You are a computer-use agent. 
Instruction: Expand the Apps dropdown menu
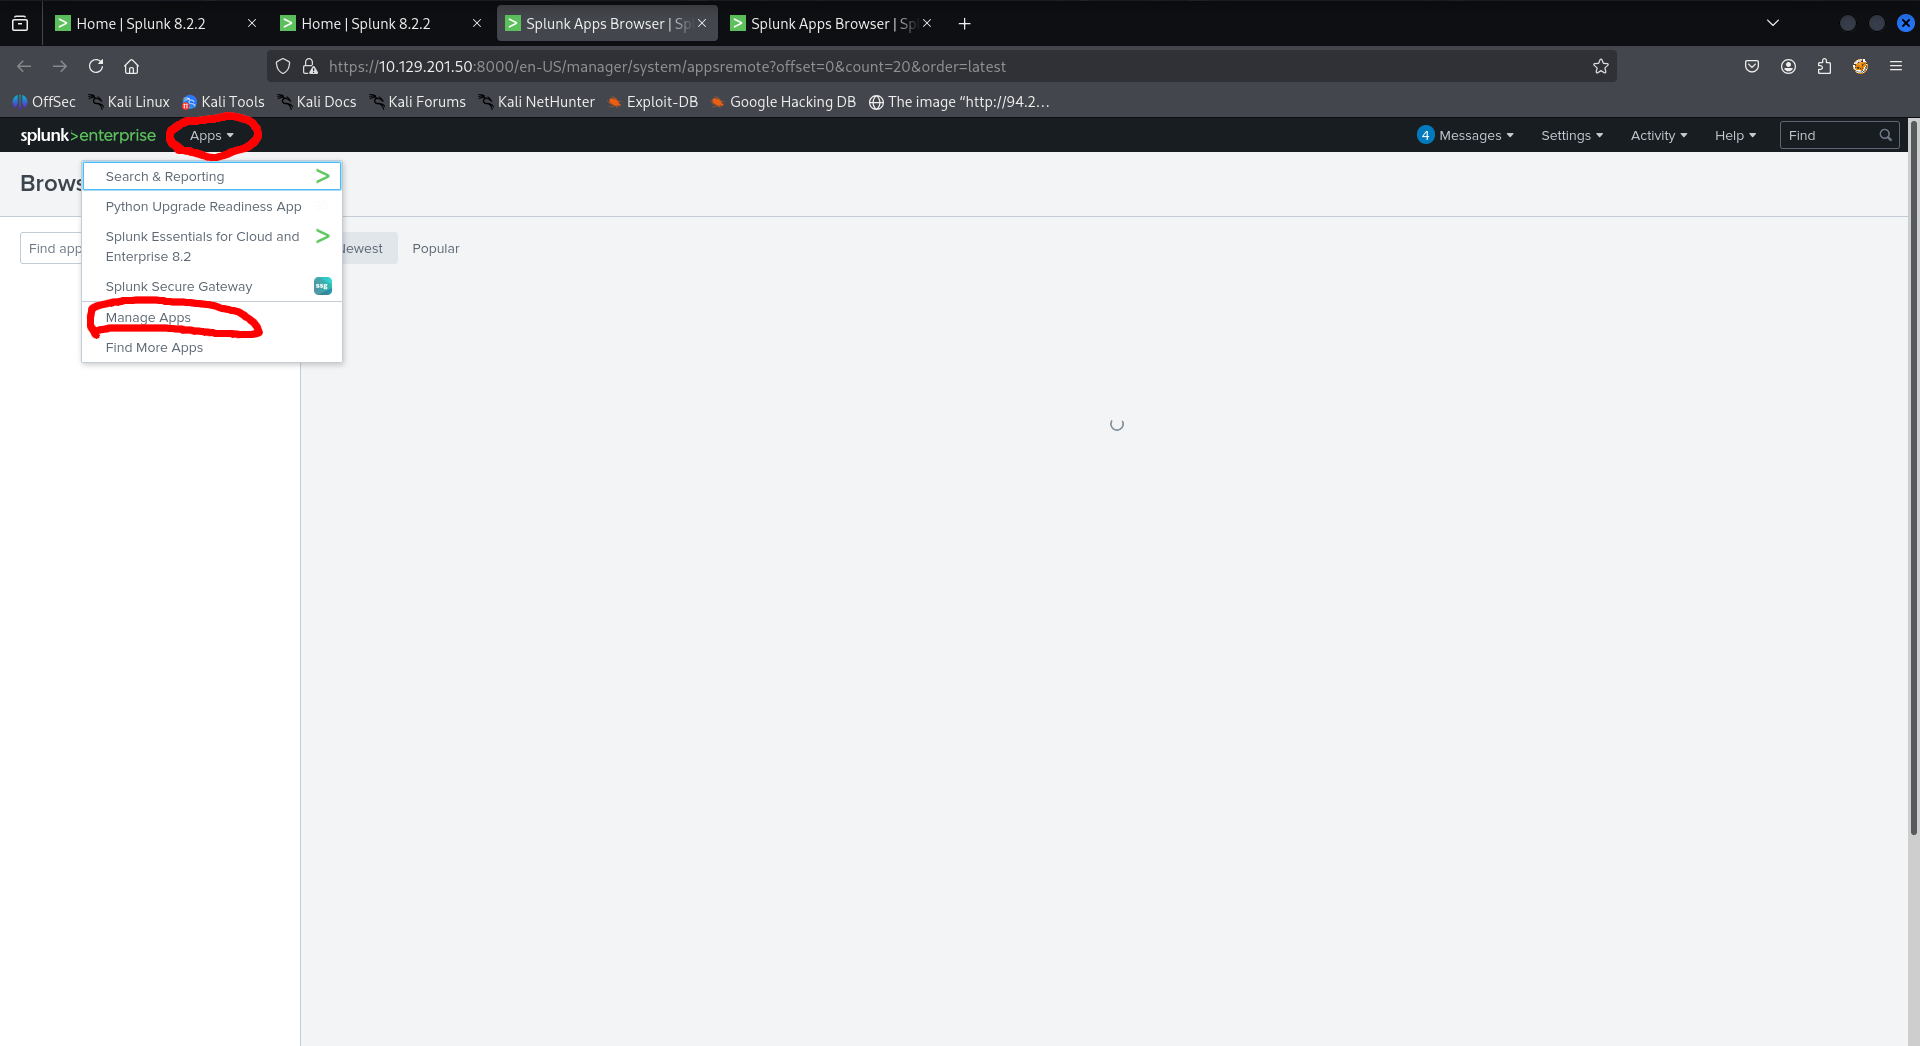pos(211,135)
